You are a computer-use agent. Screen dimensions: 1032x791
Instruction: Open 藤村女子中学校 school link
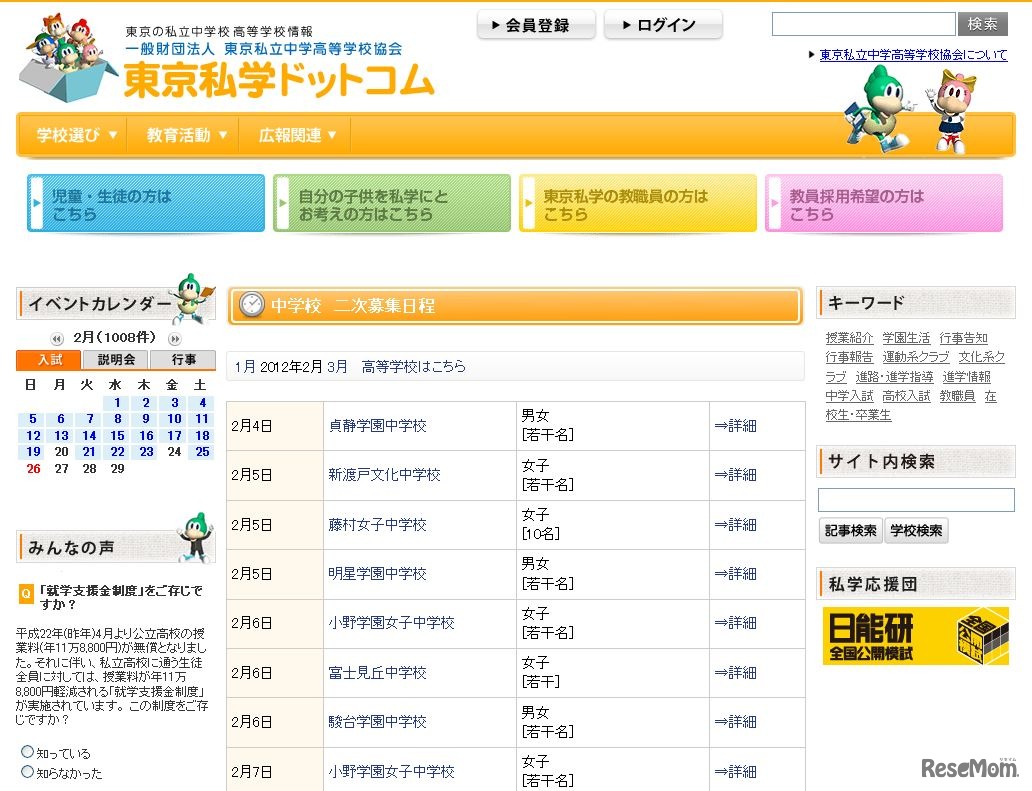point(377,524)
